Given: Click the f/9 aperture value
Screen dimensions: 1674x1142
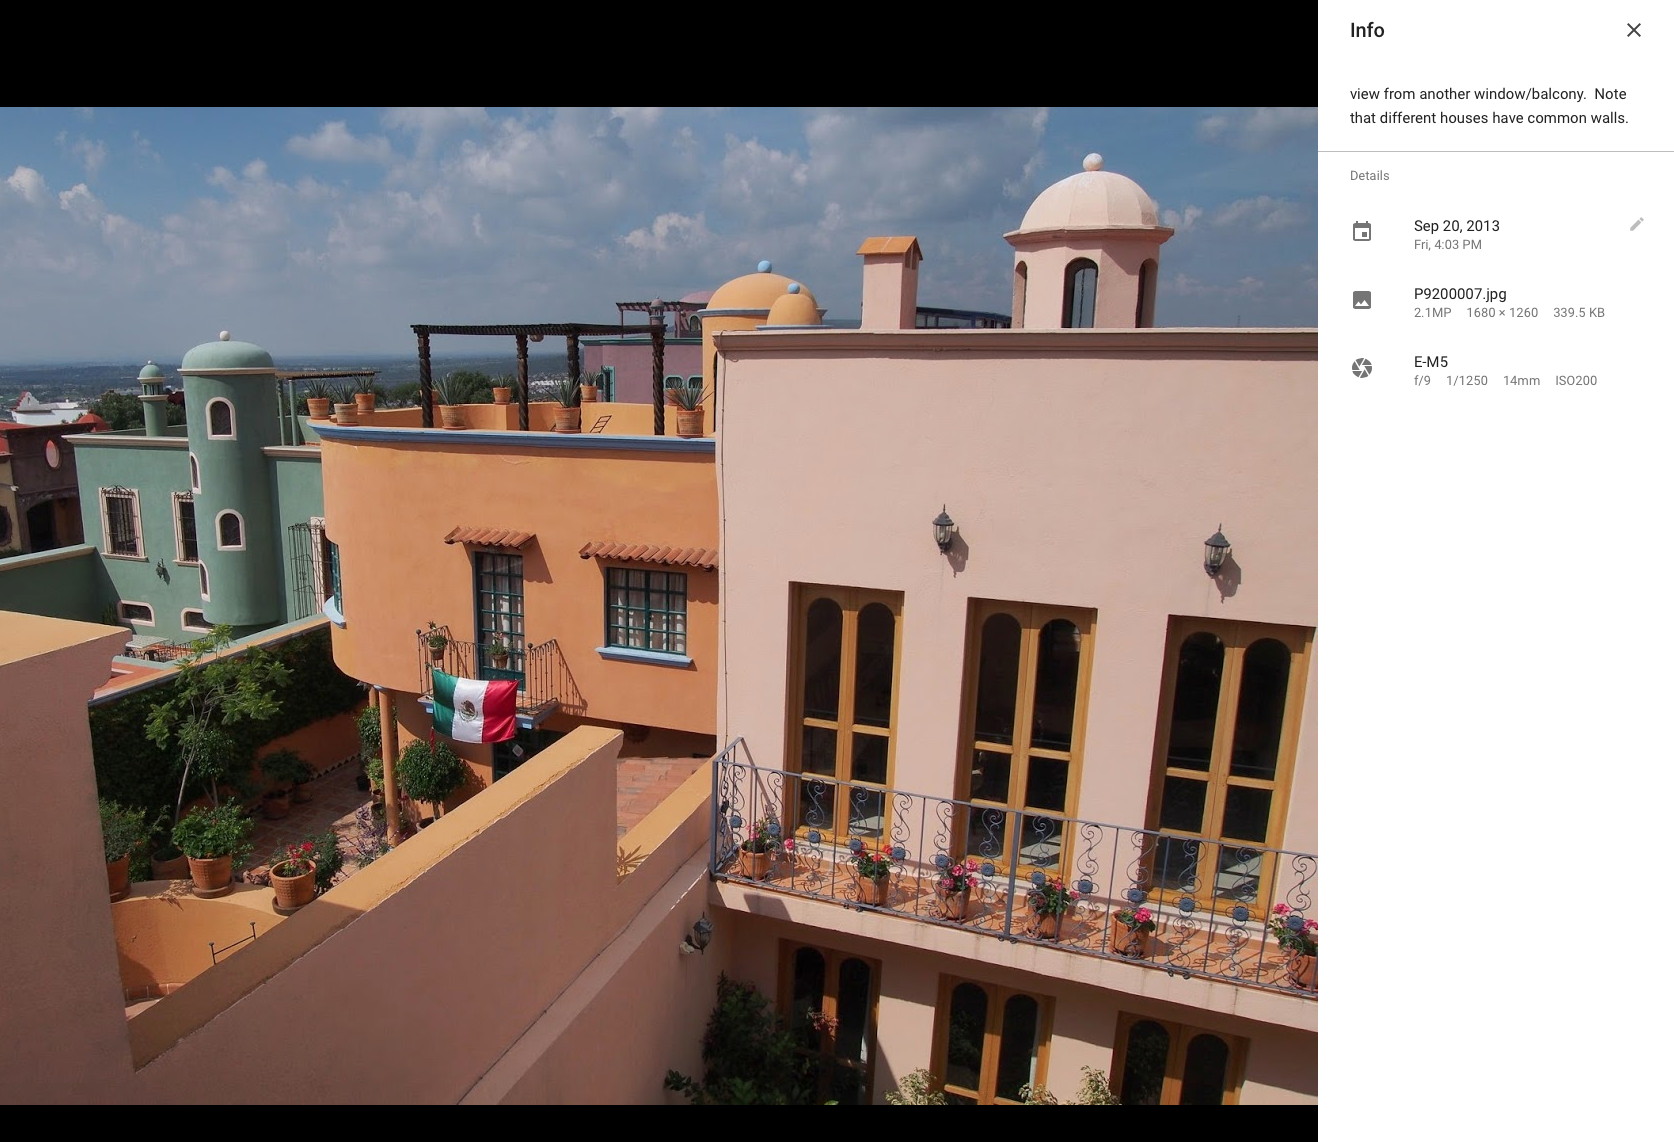Looking at the screenshot, I should click(x=1422, y=381).
